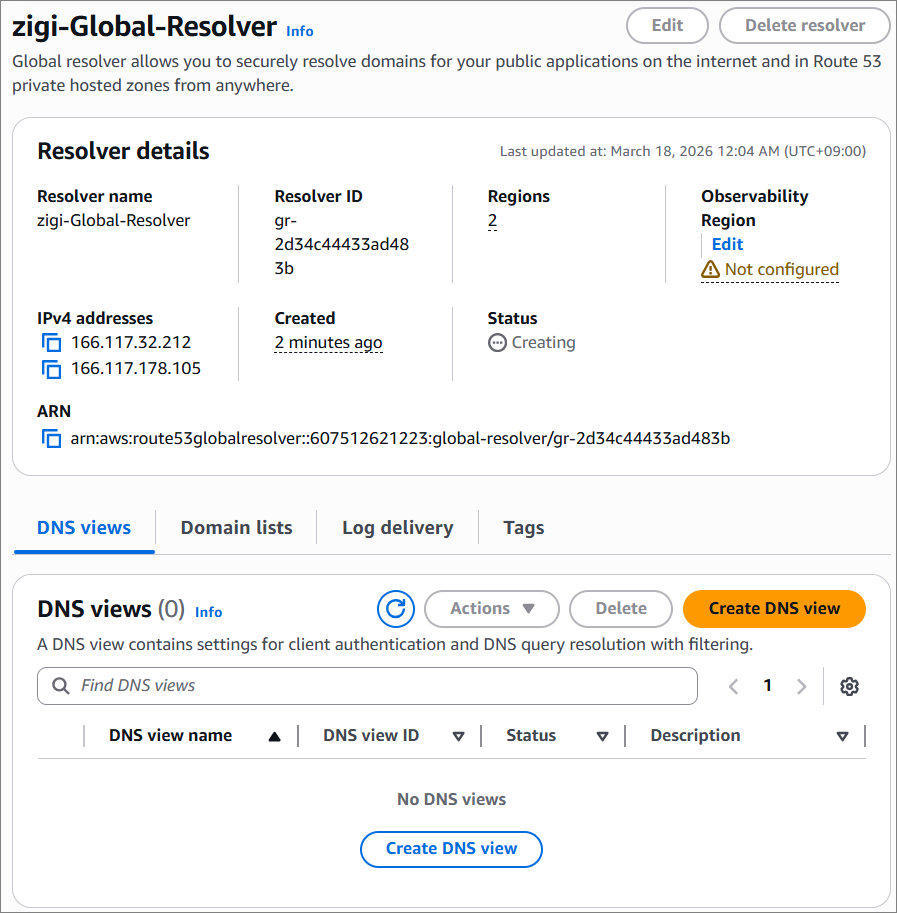Image resolution: width=897 pixels, height=913 pixels.
Task: Click the Resolver ID value gr-2d34c44433ad483b
Action: 342,245
